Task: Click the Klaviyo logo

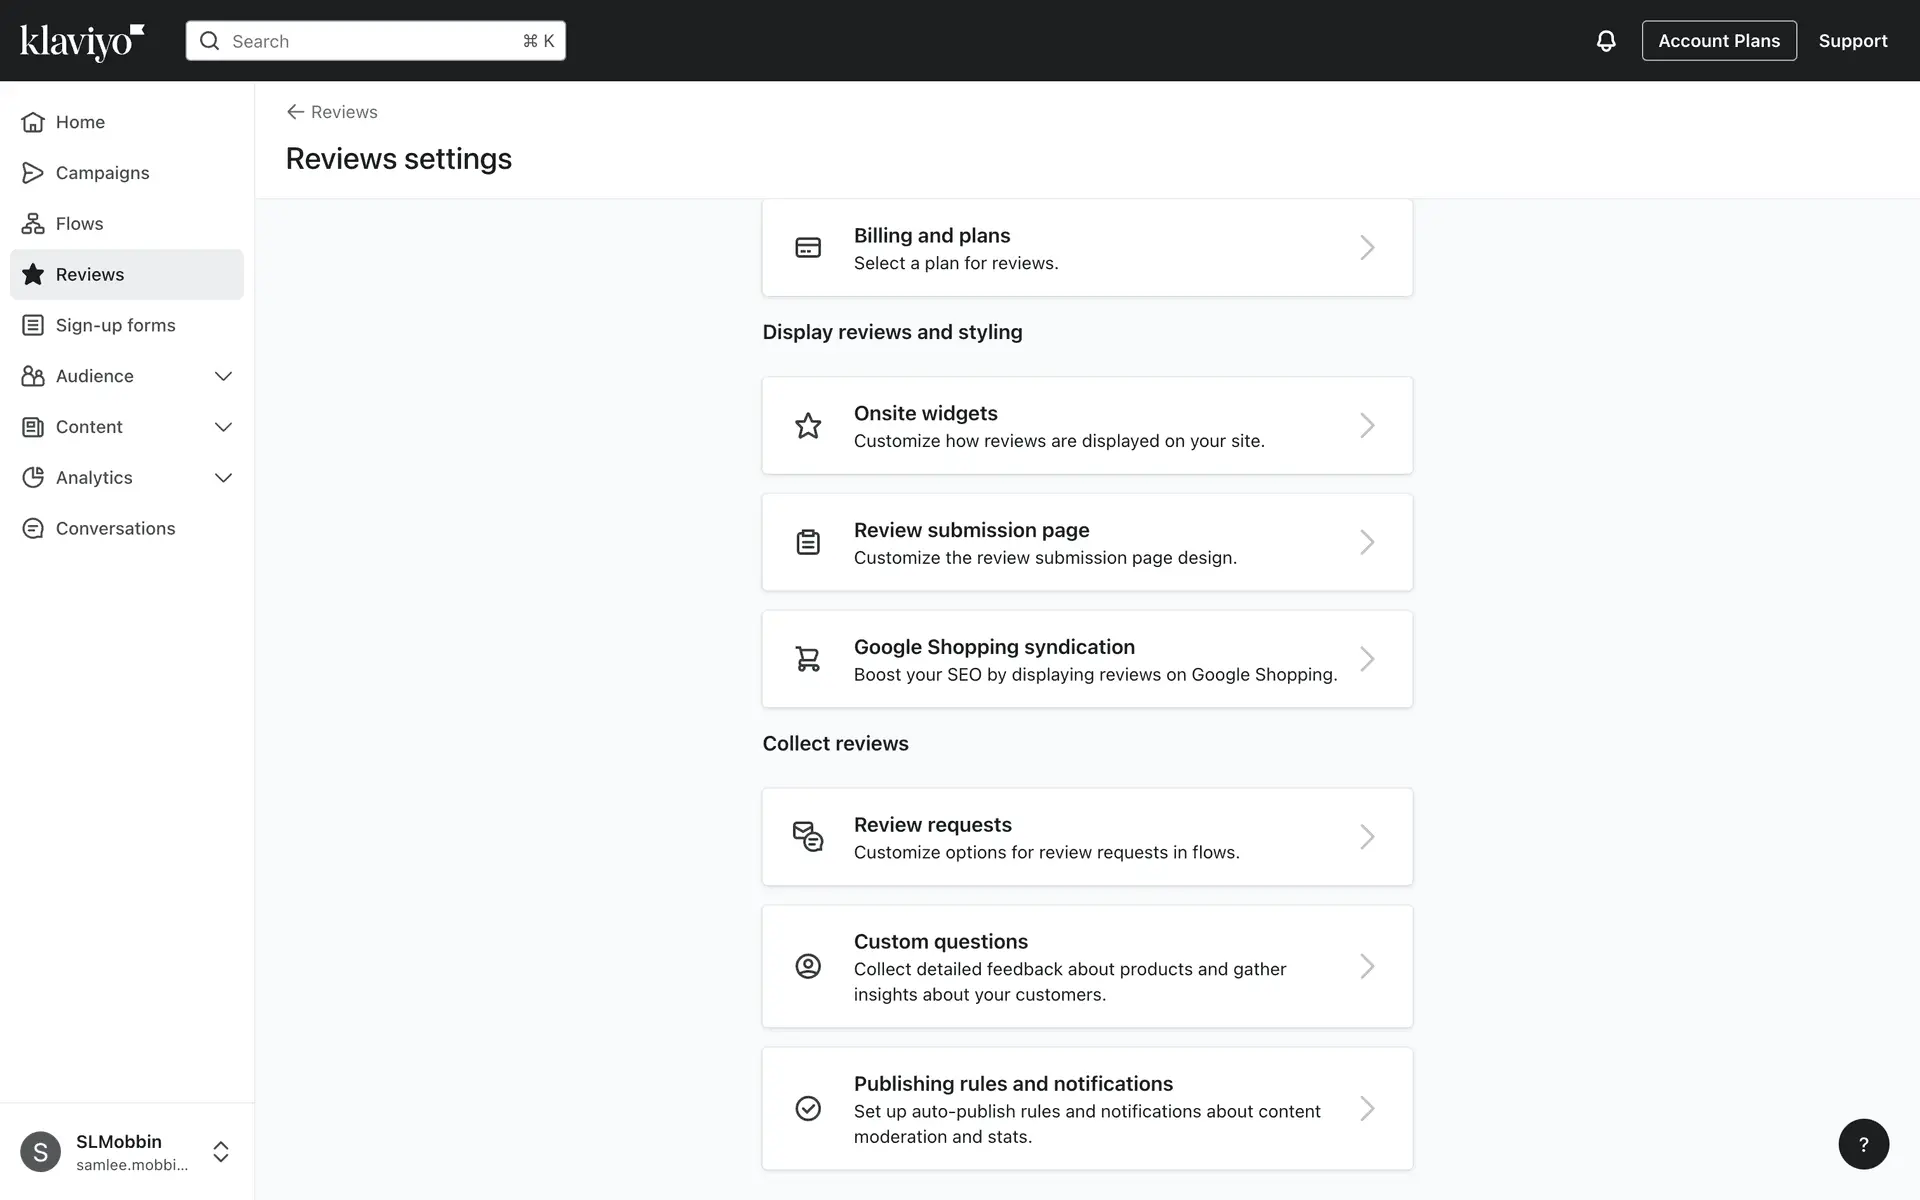Action: [x=82, y=41]
